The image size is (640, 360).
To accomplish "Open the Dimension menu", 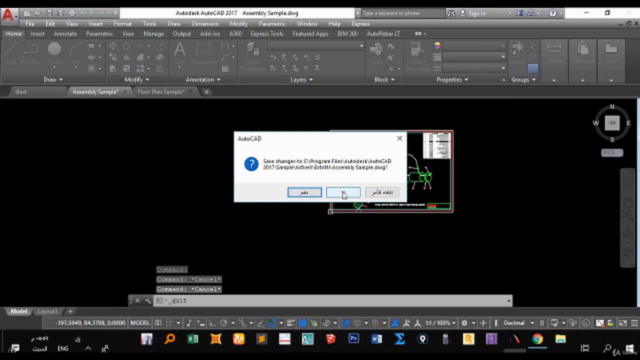I will 205,24.
